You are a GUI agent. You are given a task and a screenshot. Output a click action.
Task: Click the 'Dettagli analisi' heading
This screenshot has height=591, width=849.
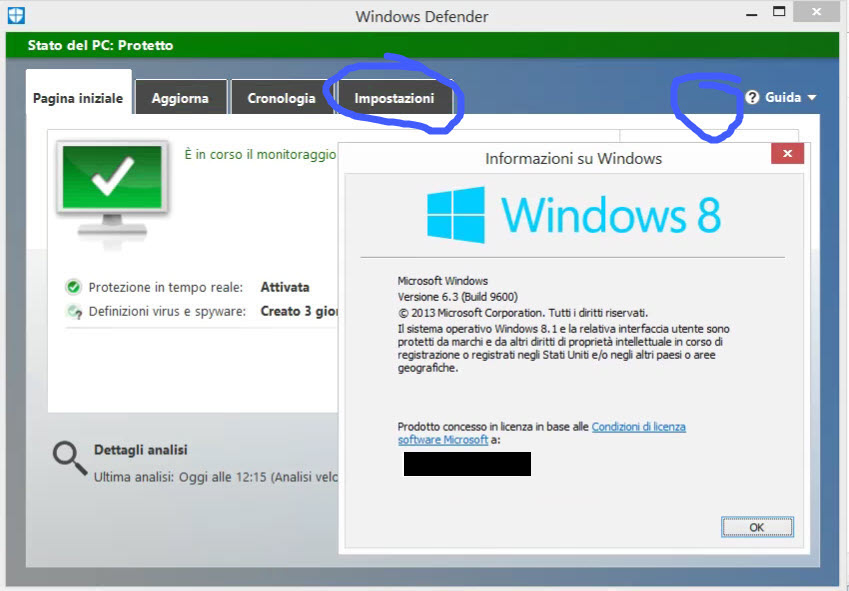(141, 450)
